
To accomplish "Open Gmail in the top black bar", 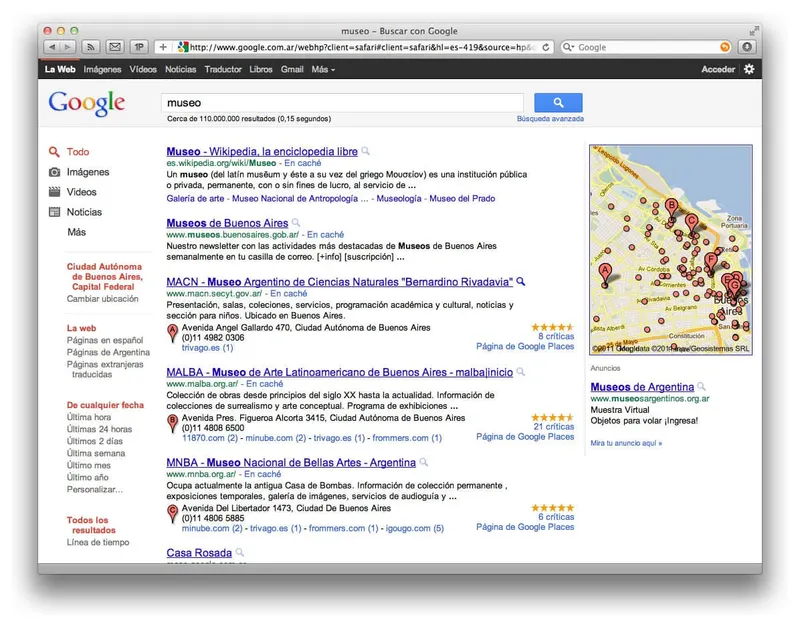I will (x=292, y=69).
